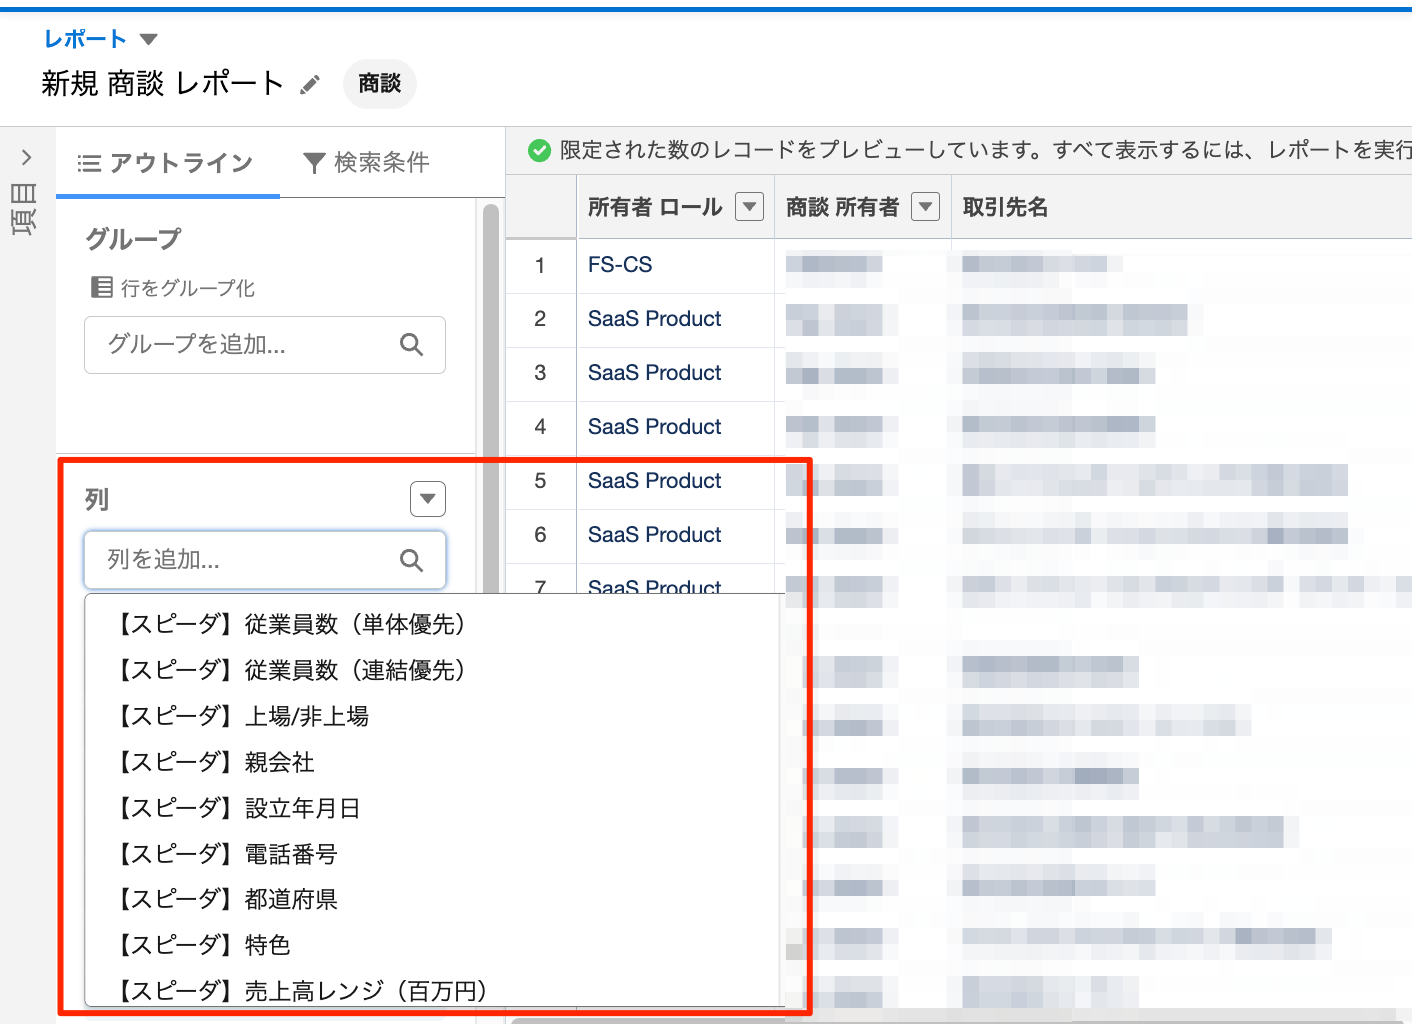Open the 所有者 ロール column dropdown
1412x1024 pixels.
pos(749,207)
